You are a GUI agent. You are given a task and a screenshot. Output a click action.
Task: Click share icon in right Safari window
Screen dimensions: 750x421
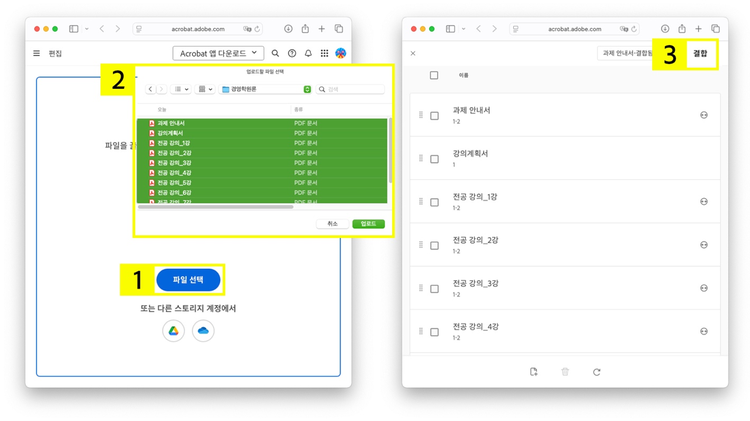point(682,29)
